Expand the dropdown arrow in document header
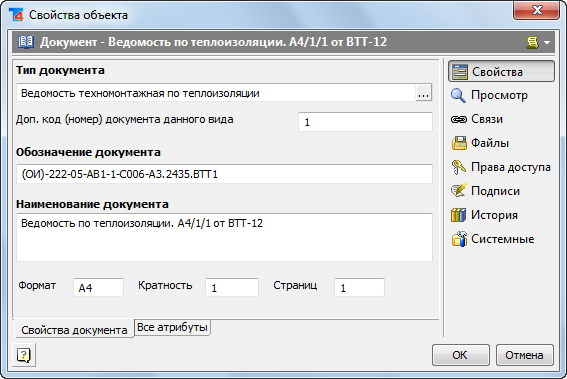Image resolution: width=567 pixels, height=379 pixels. (547, 43)
